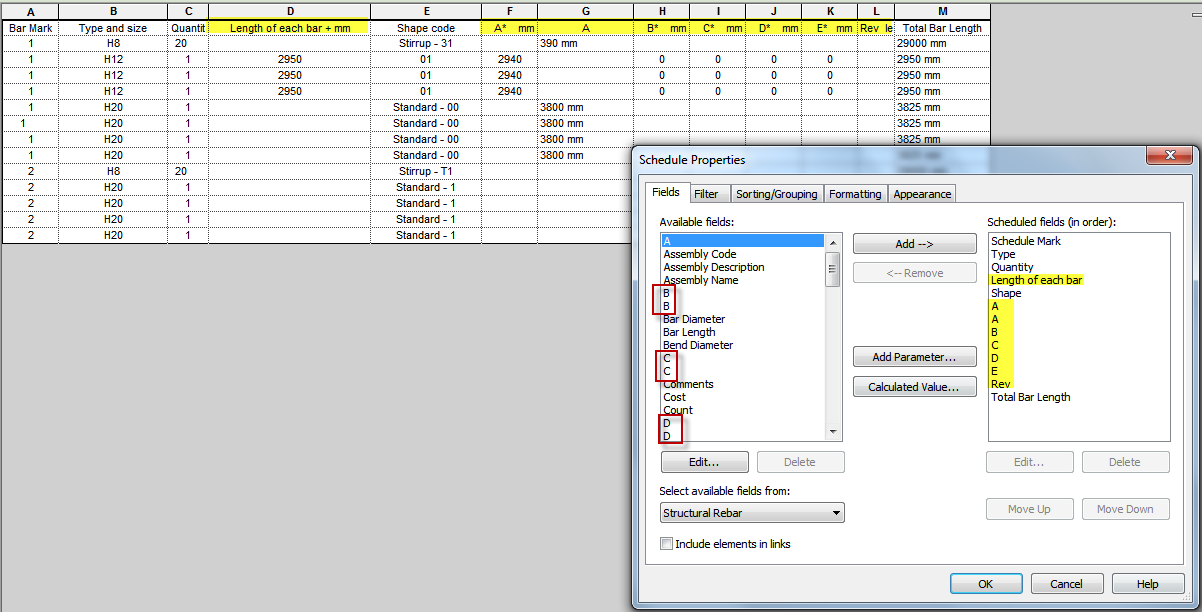Click the Add --> button
The height and width of the screenshot is (612, 1202).
(x=914, y=243)
